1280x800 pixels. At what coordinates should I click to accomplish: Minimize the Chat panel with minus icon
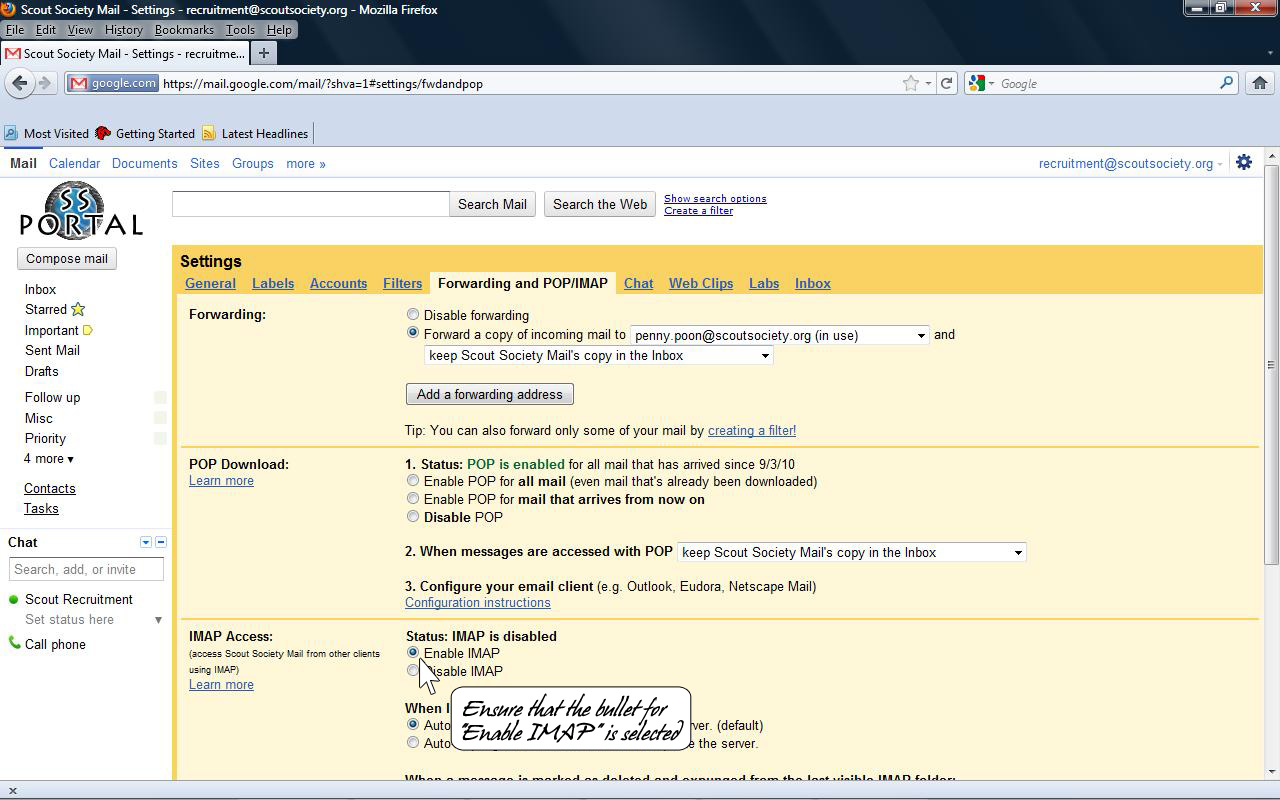pyautogui.click(x=161, y=542)
